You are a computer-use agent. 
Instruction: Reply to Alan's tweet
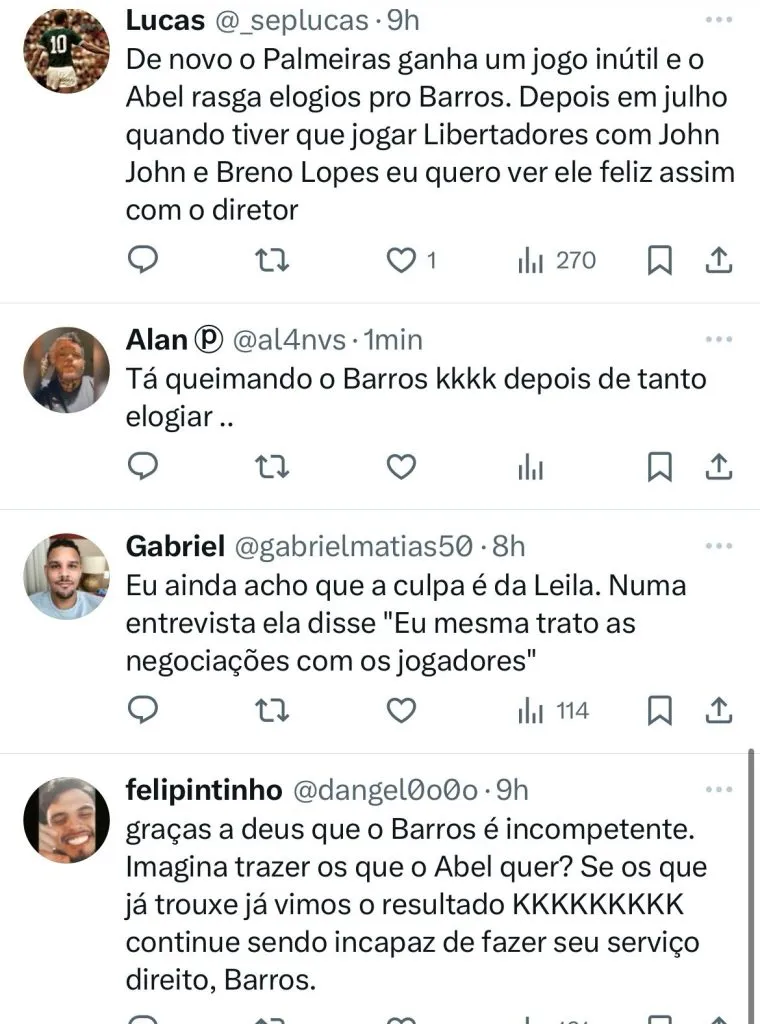pyautogui.click(x=145, y=466)
